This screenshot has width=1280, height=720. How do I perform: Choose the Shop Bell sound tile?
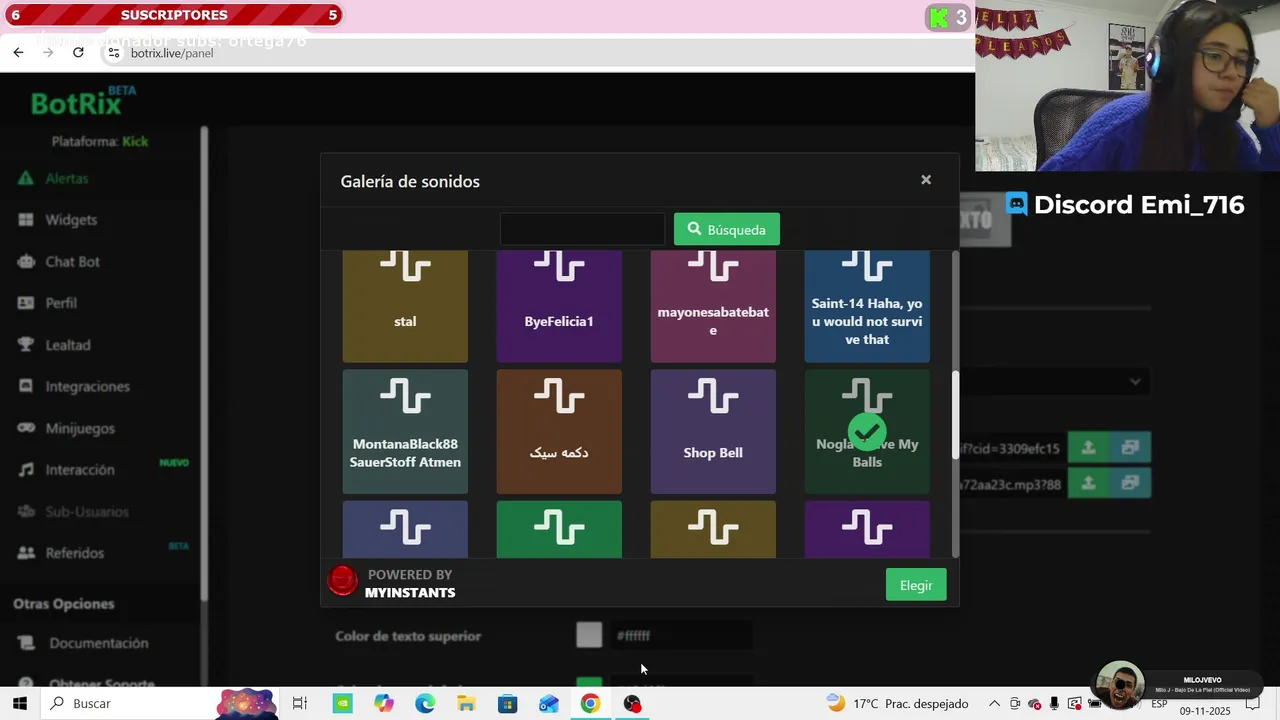[x=713, y=432]
